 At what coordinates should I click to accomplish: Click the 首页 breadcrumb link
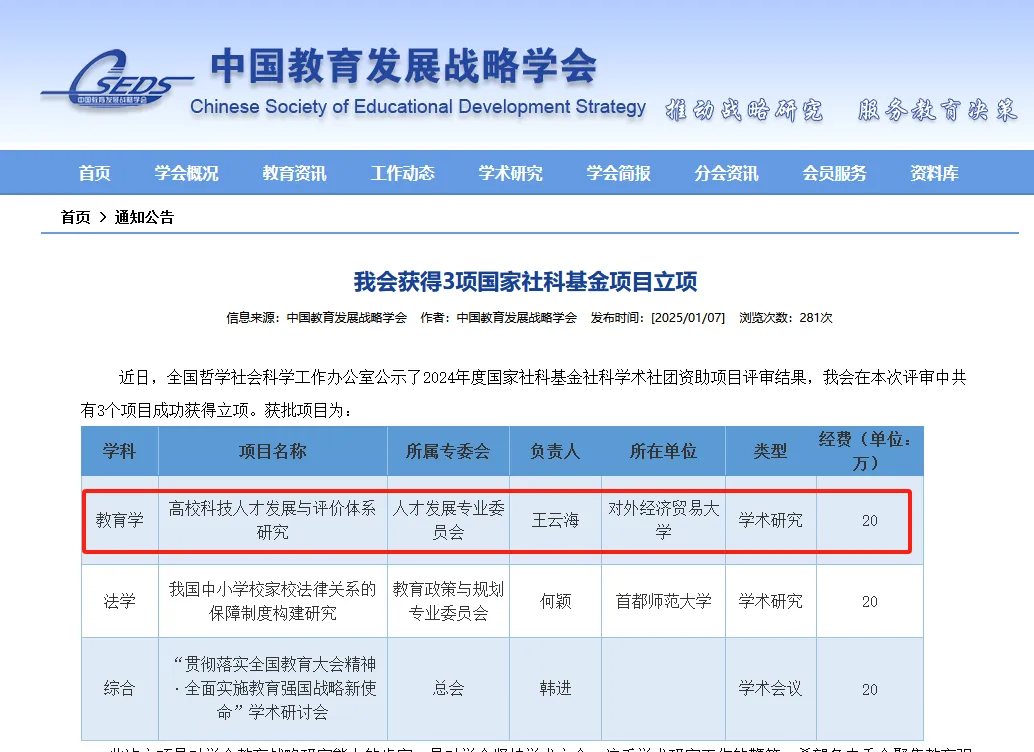(x=75, y=217)
